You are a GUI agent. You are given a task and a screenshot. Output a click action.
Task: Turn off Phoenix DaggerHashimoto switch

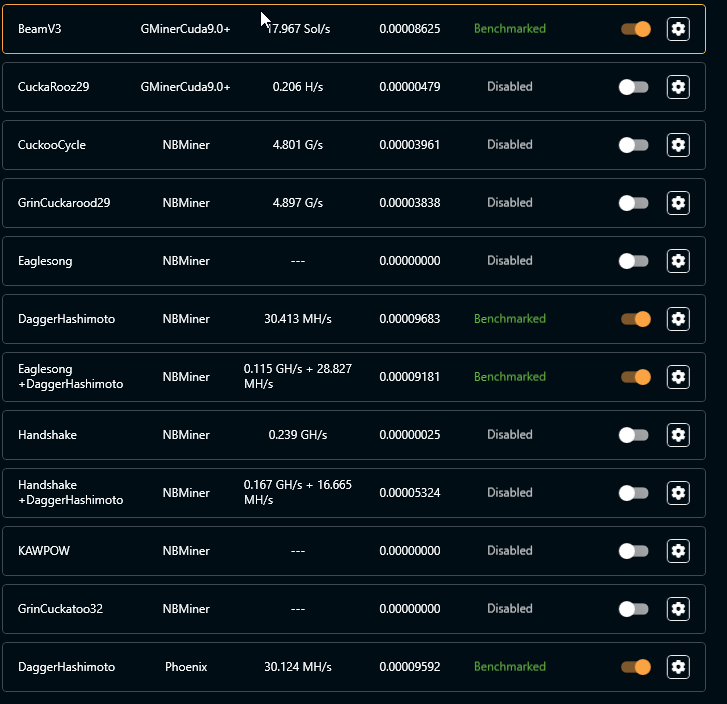point(635,666)
